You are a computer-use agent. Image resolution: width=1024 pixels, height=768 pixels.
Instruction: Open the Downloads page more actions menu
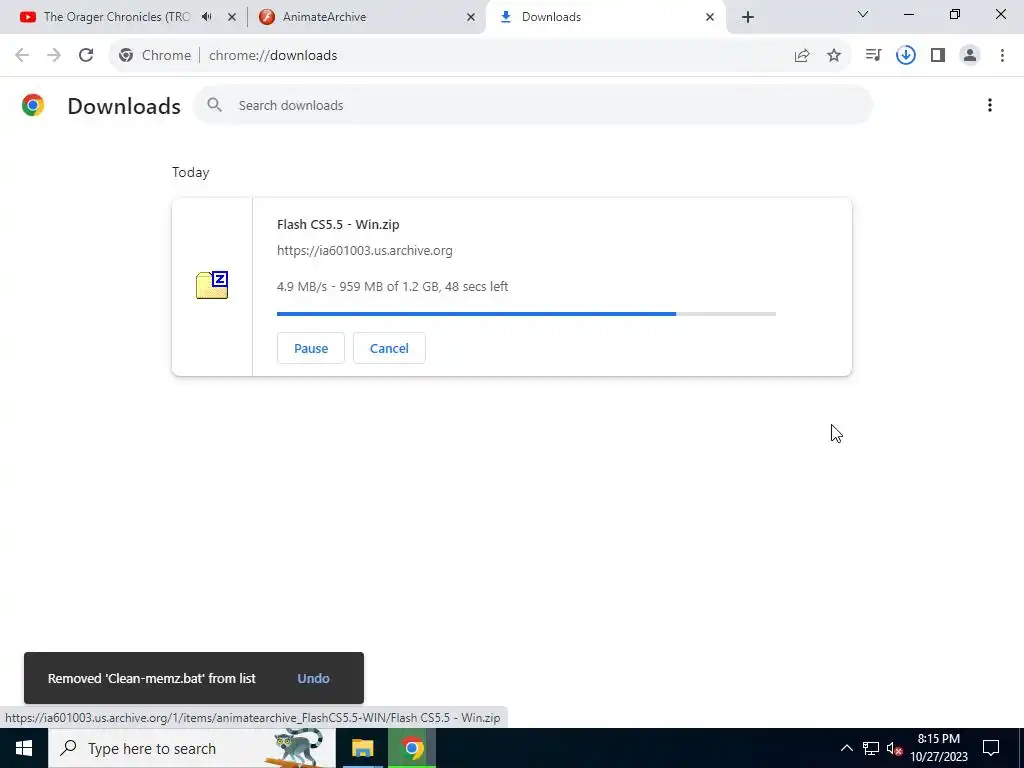point(990,105)
